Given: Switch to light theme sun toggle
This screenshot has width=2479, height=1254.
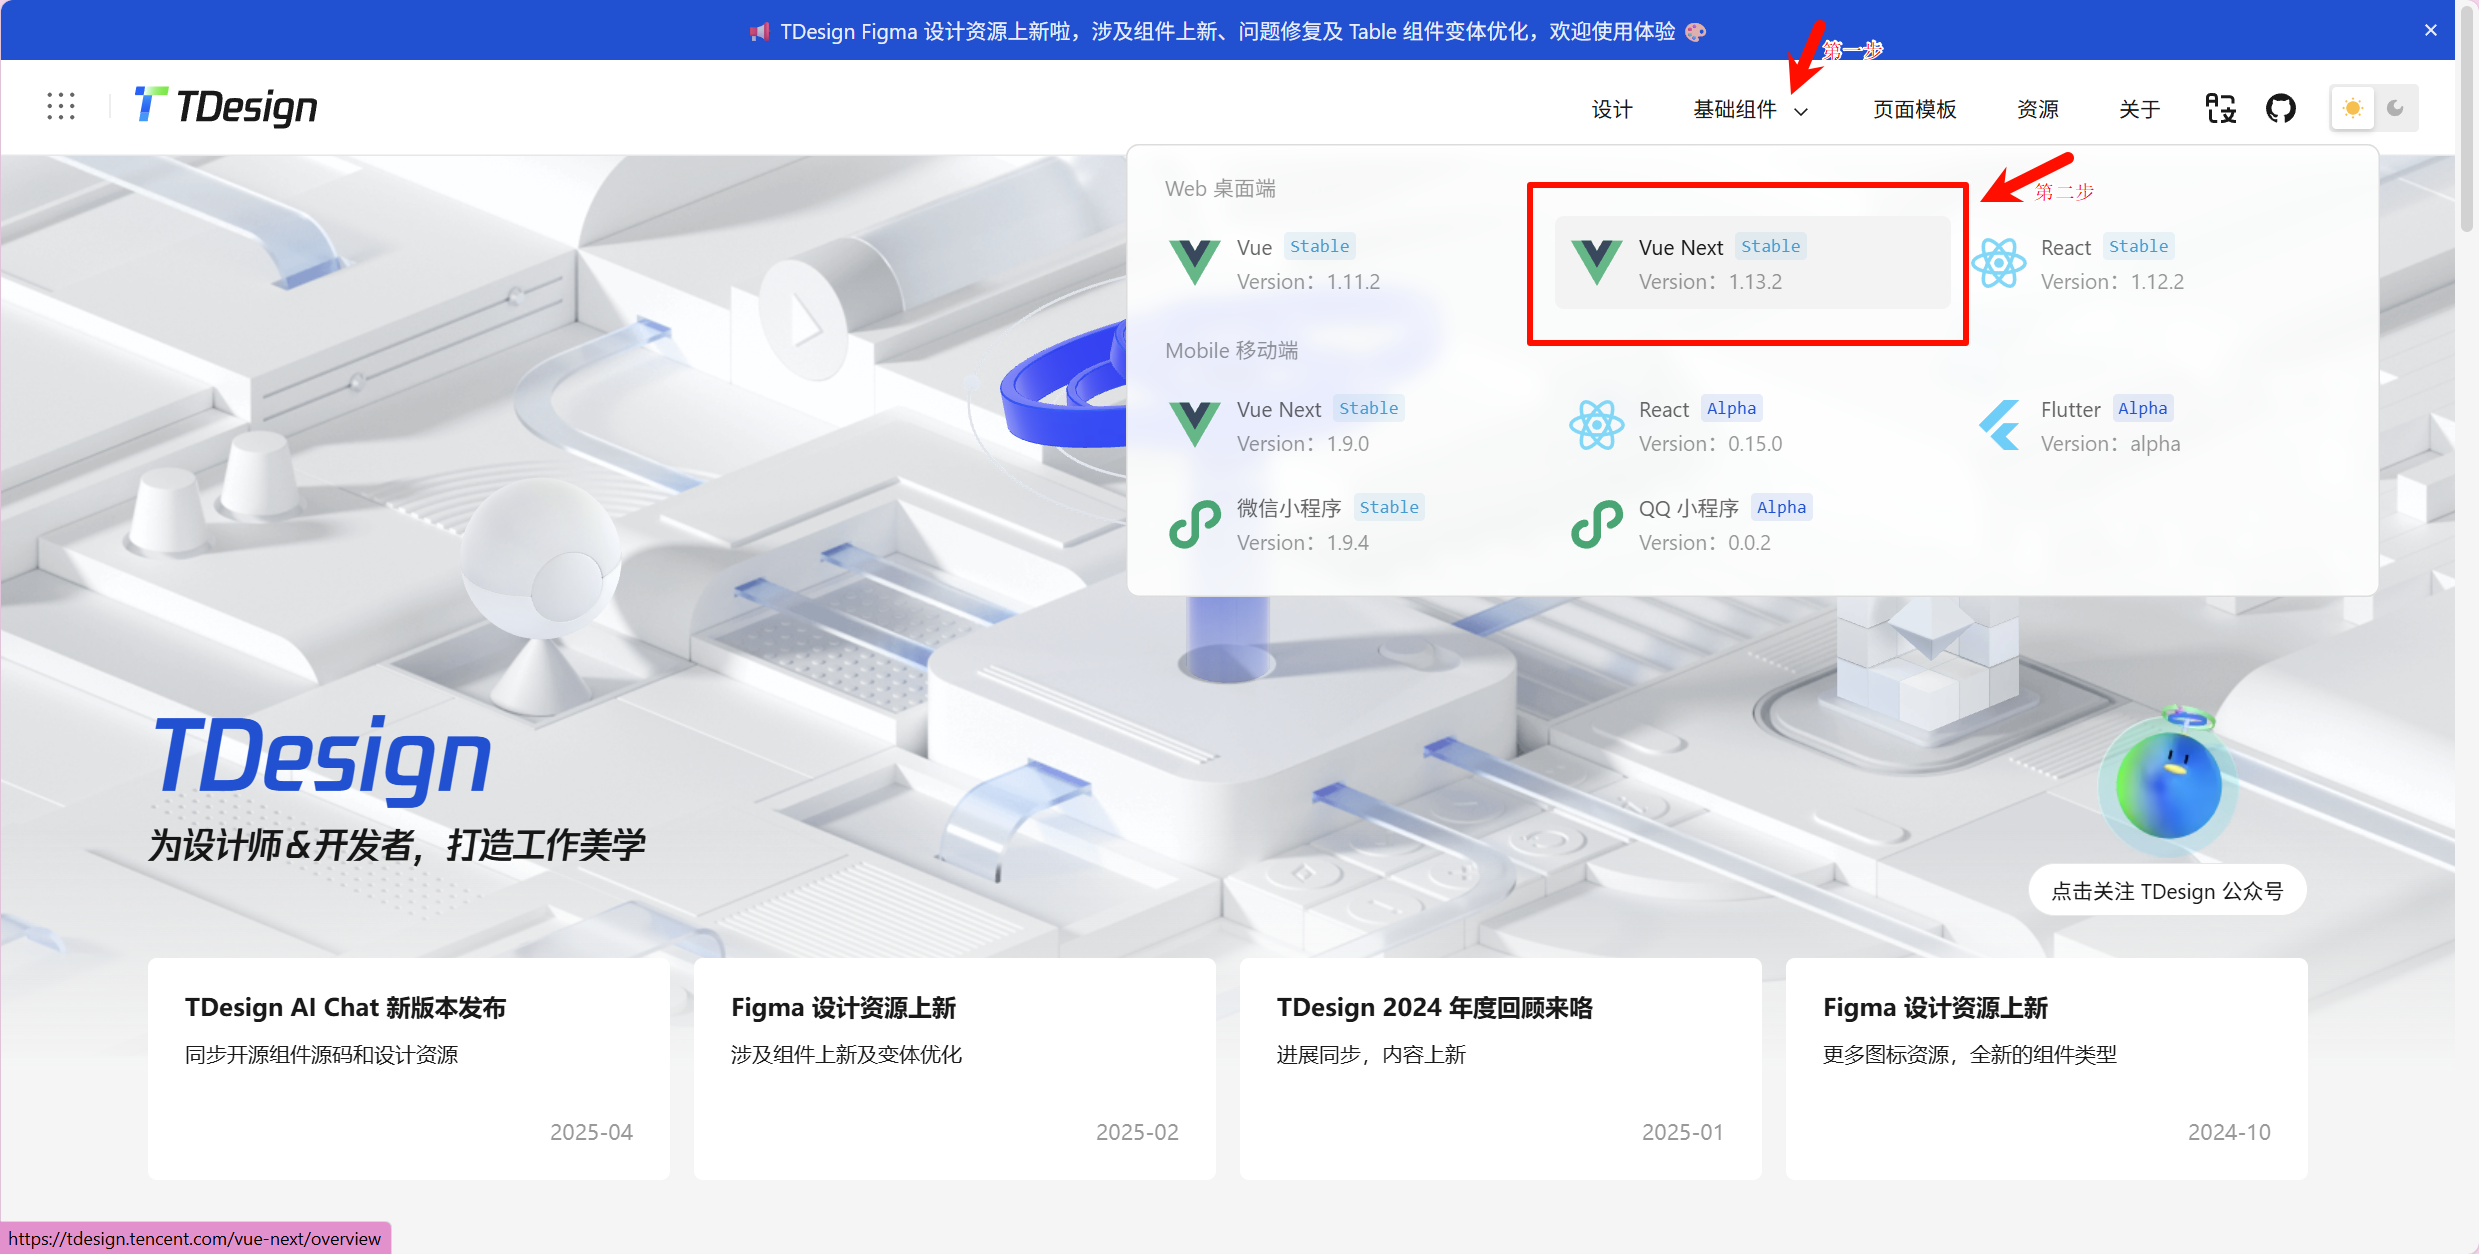Looking at the screenshot, I should pyautogui.click(x=2353, y=108).
